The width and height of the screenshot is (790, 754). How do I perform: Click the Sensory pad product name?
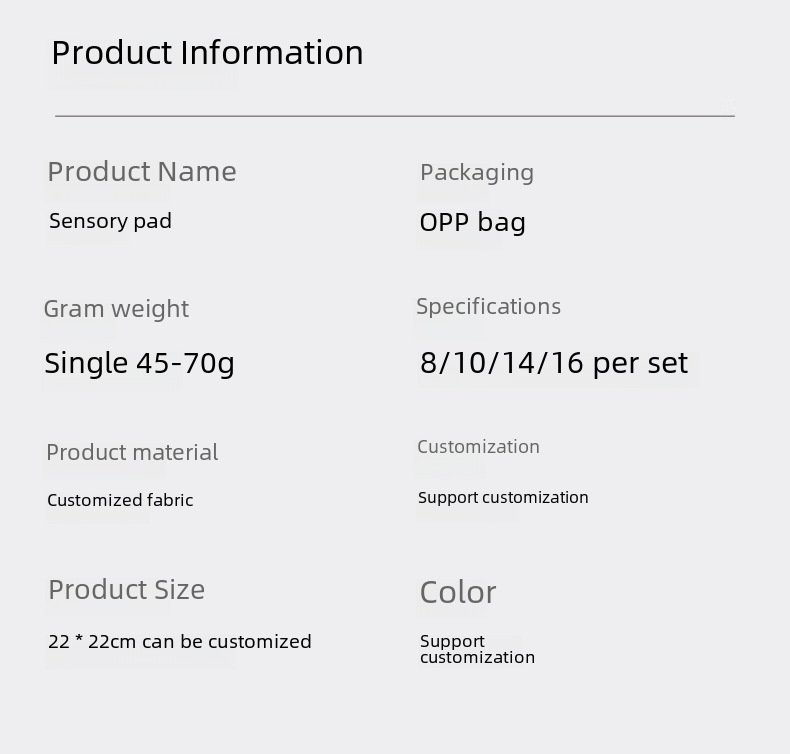pyautogui.click(x=110, y=221)
